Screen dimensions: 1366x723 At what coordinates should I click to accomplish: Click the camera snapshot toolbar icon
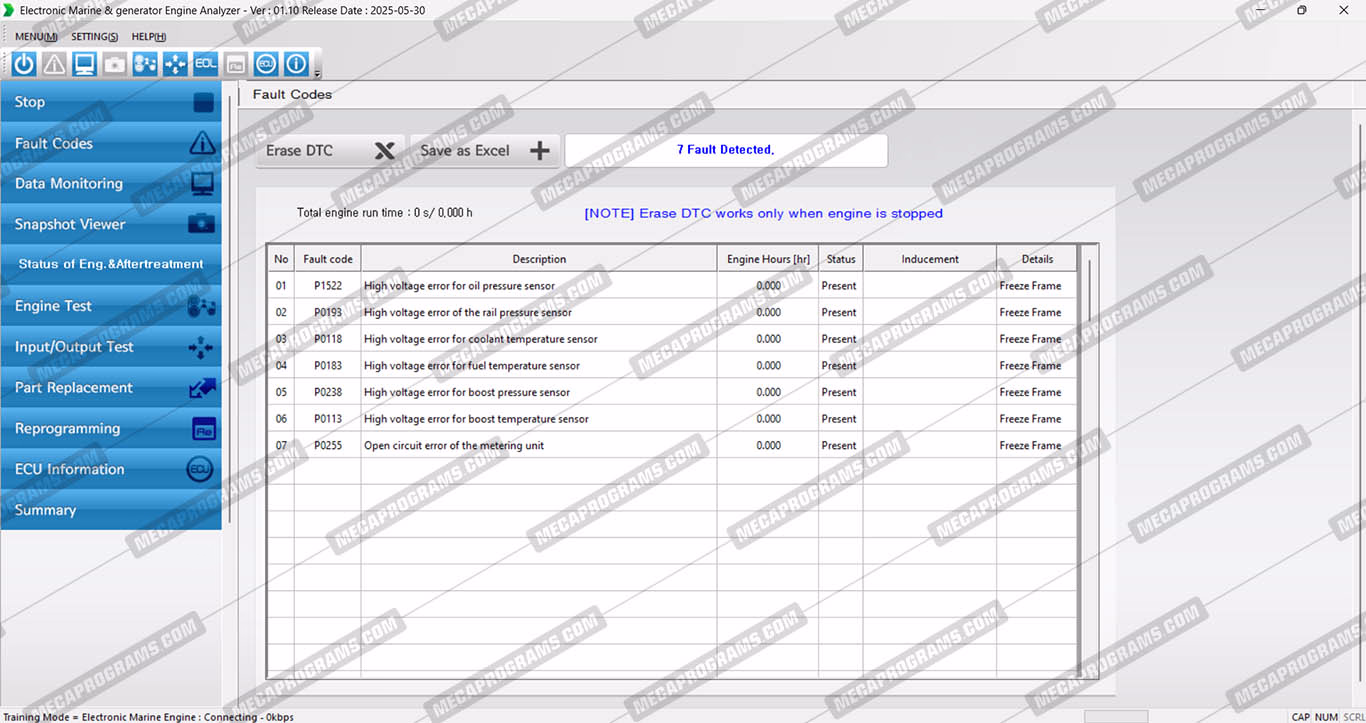(x=115, y=64)
